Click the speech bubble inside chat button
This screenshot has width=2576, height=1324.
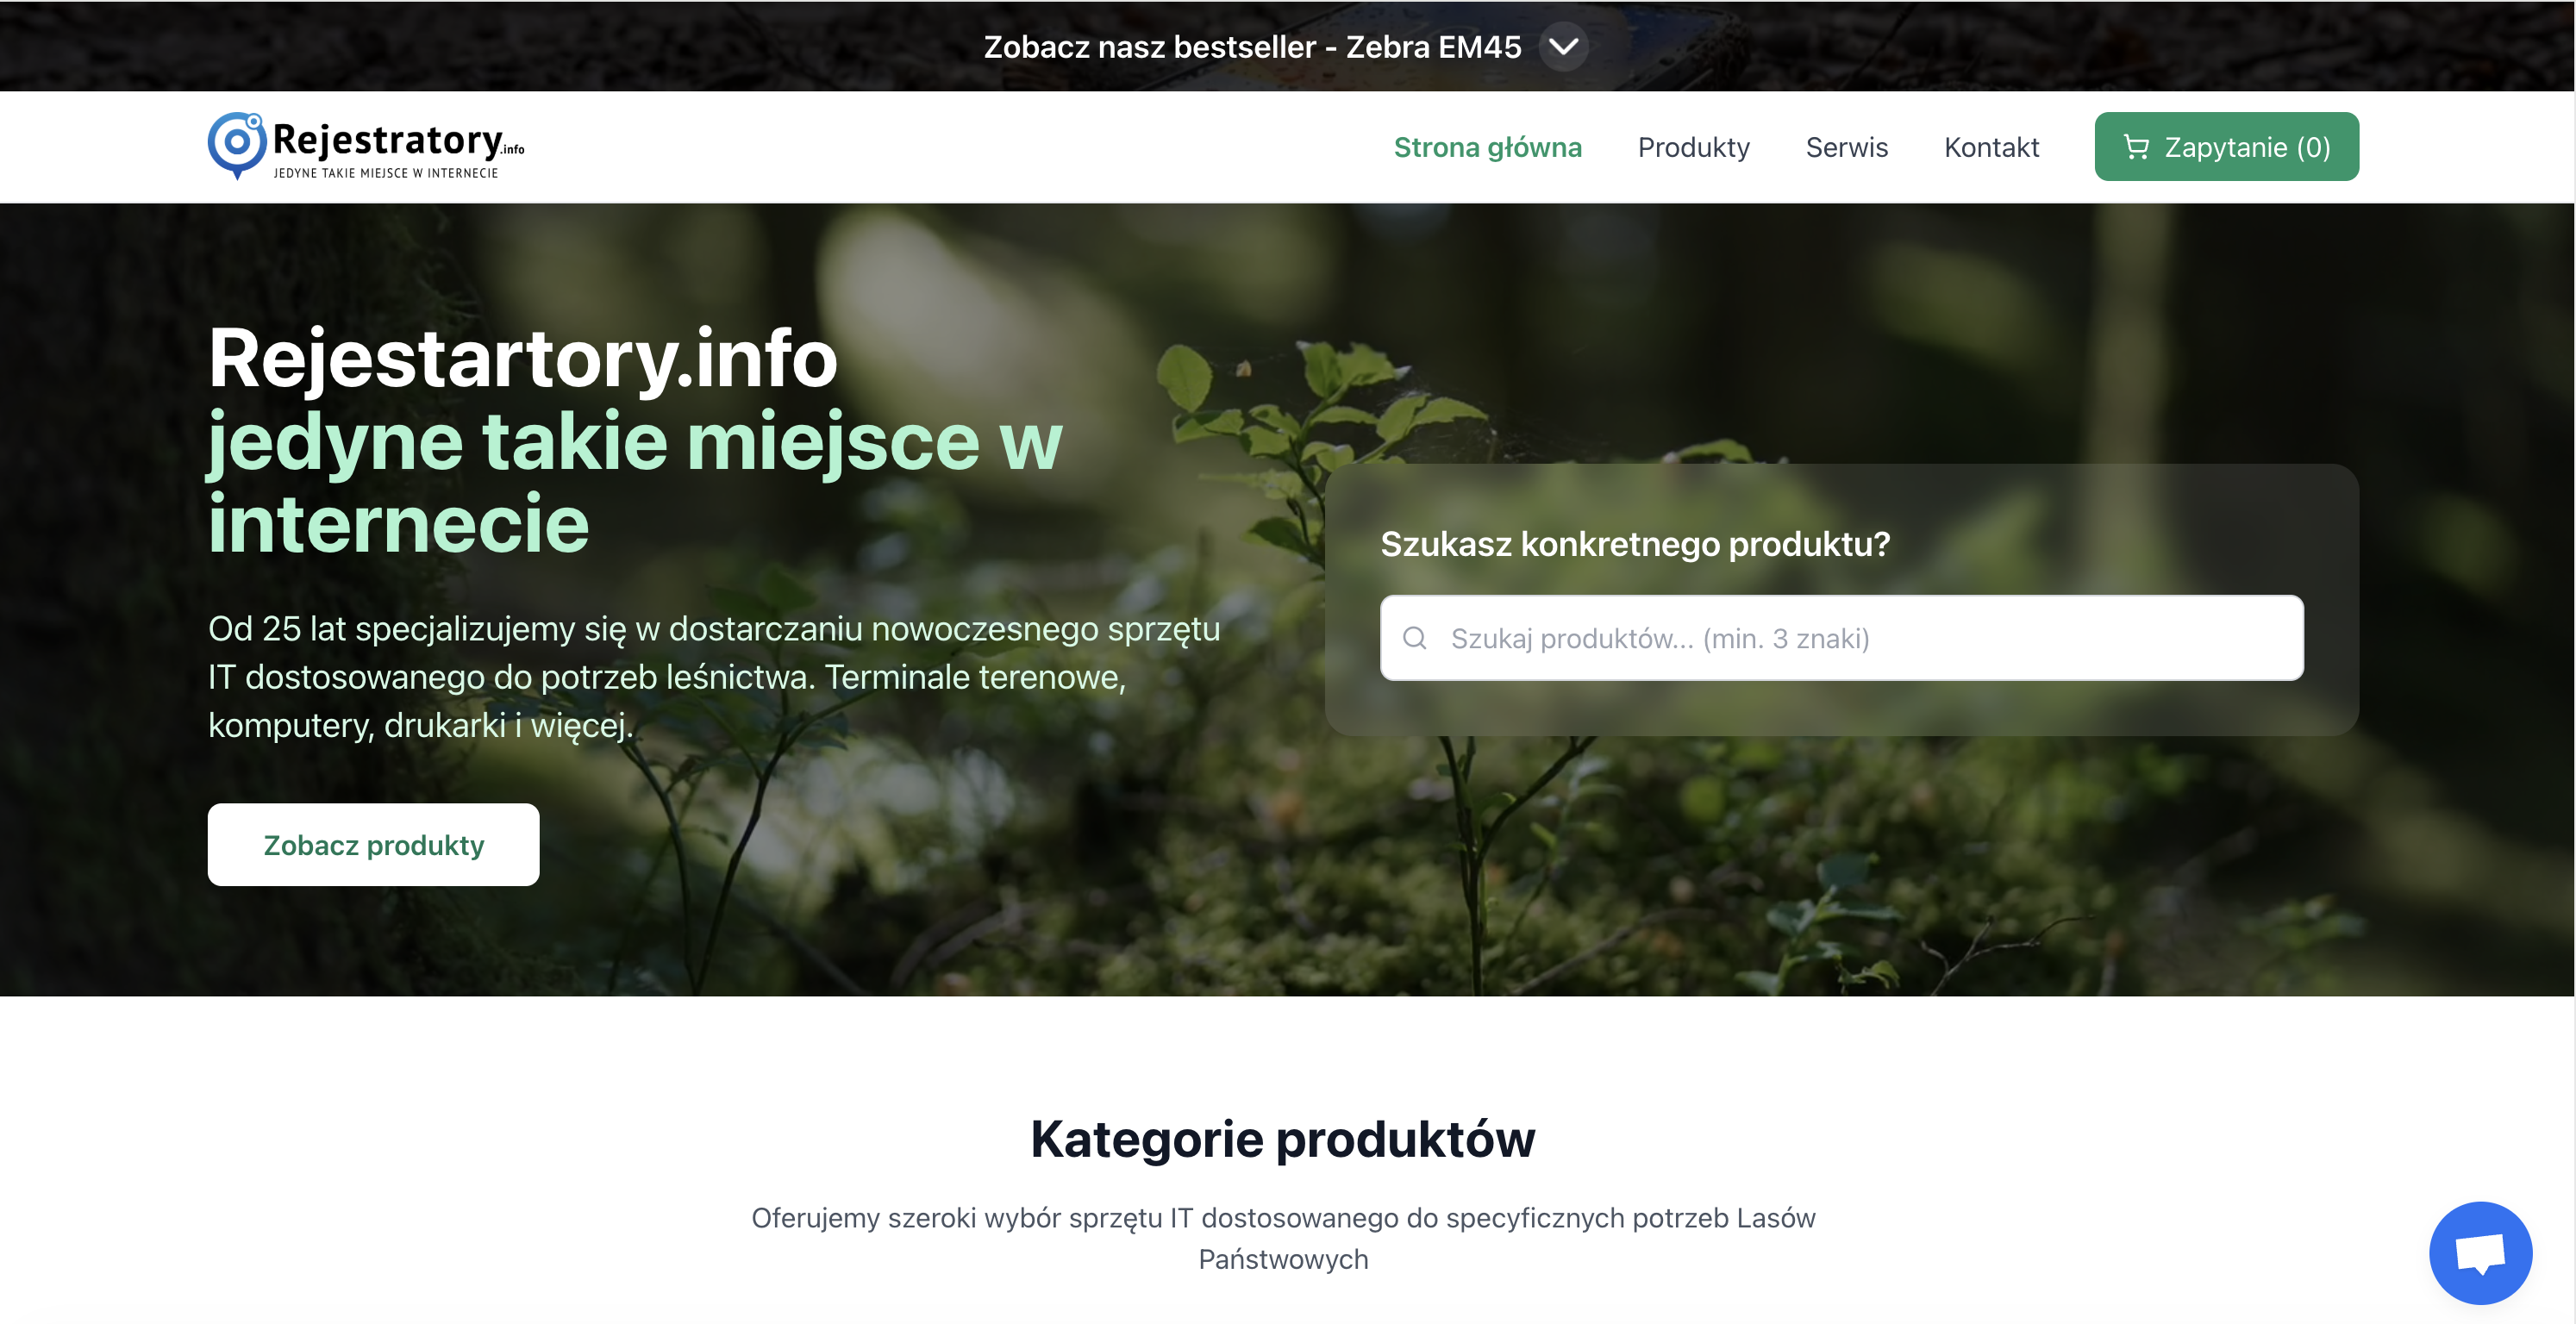point(2481,1252)
